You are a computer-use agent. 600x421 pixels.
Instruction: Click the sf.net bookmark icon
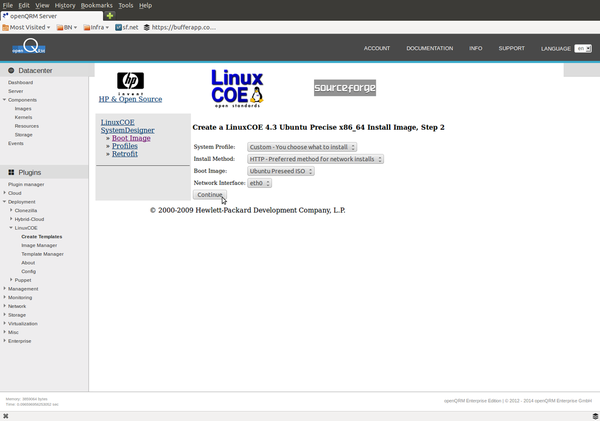[119, 27]
